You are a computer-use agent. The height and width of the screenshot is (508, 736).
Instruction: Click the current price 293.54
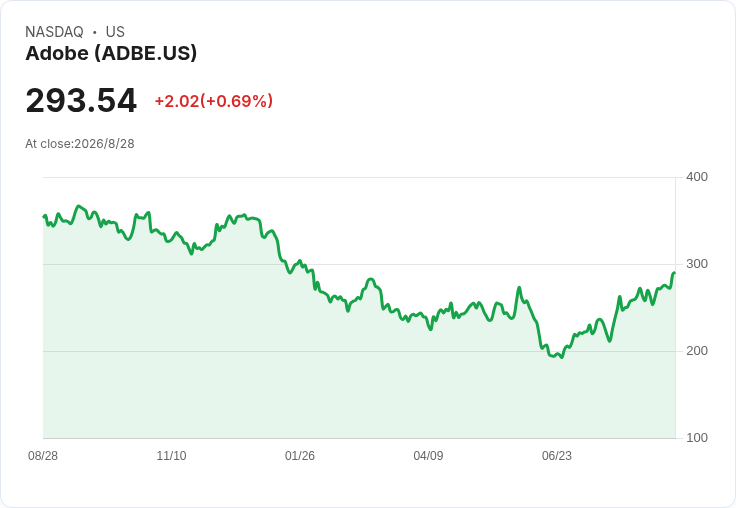(81, 100)
